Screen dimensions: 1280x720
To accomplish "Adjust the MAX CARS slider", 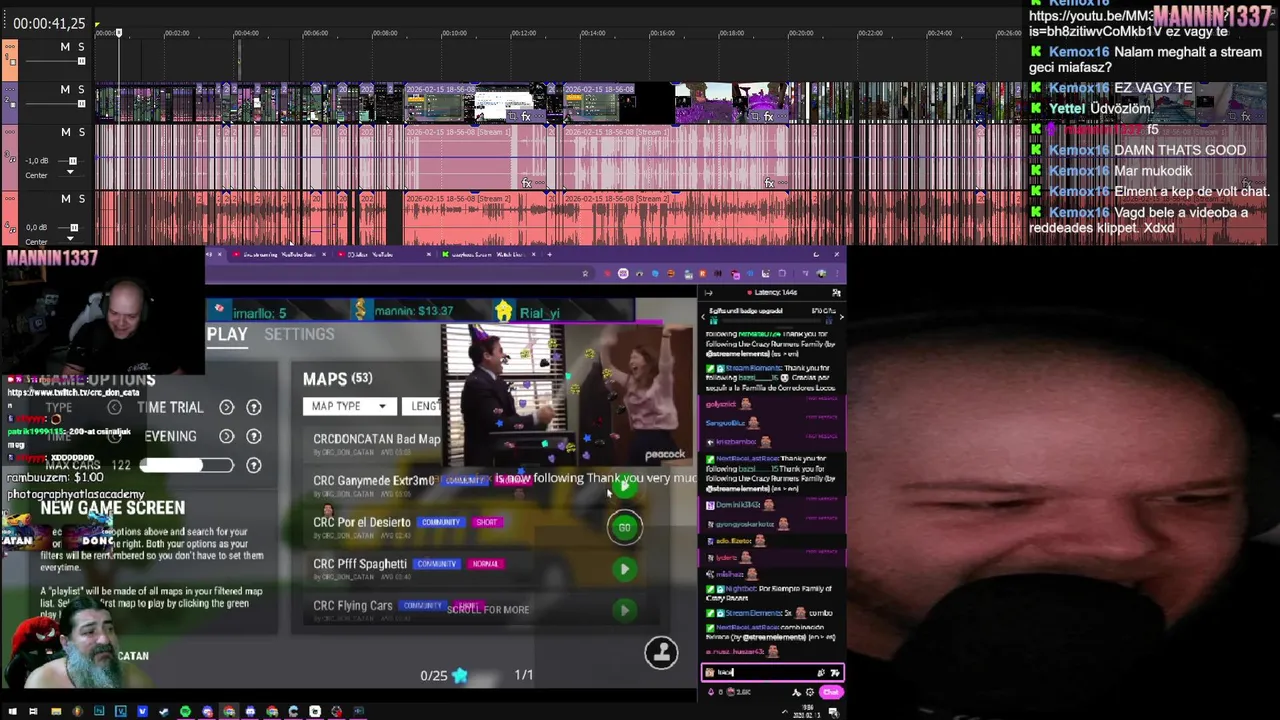I will click(186, 465).
